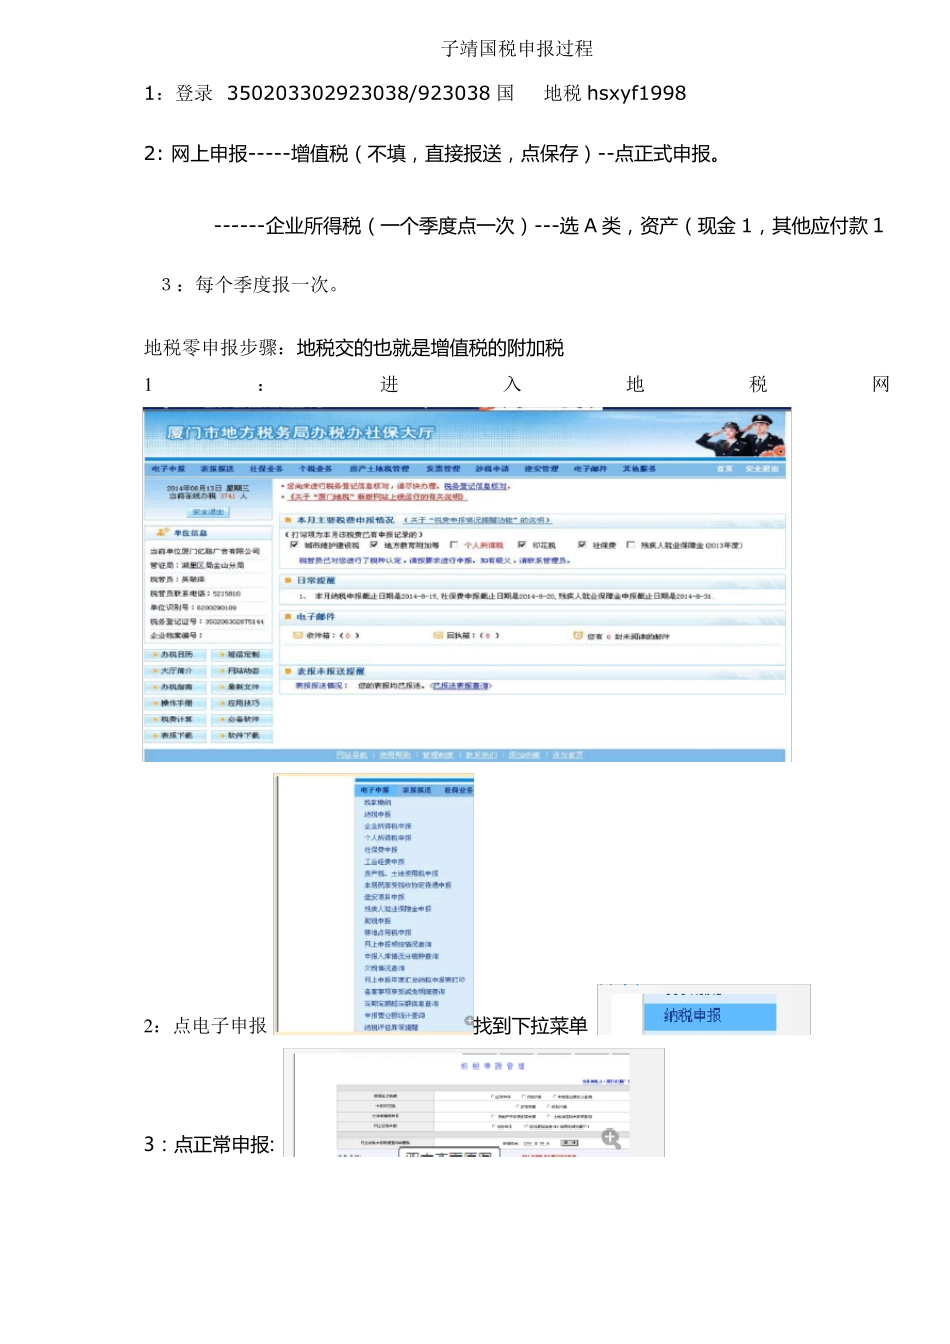The height and width of the screenshot is (1344, 950).
Task: Check the 个人所得税 checkbox
Action: [453, 545]
